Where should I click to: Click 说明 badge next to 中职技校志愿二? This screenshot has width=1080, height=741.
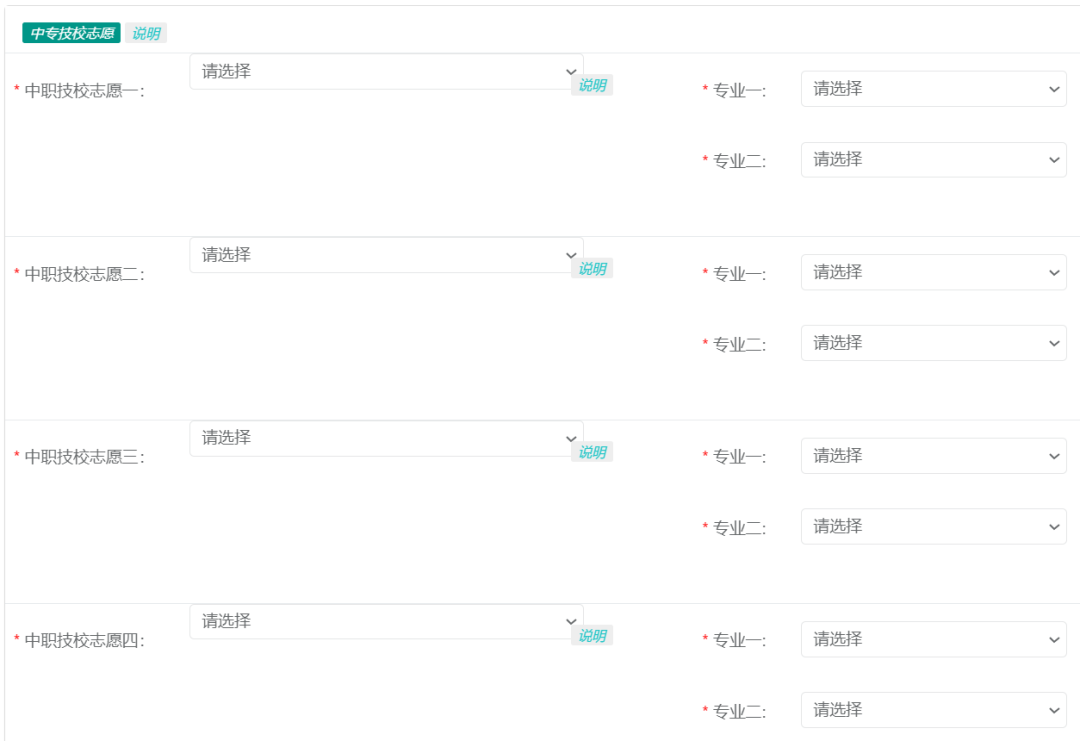tap(592, 269)
